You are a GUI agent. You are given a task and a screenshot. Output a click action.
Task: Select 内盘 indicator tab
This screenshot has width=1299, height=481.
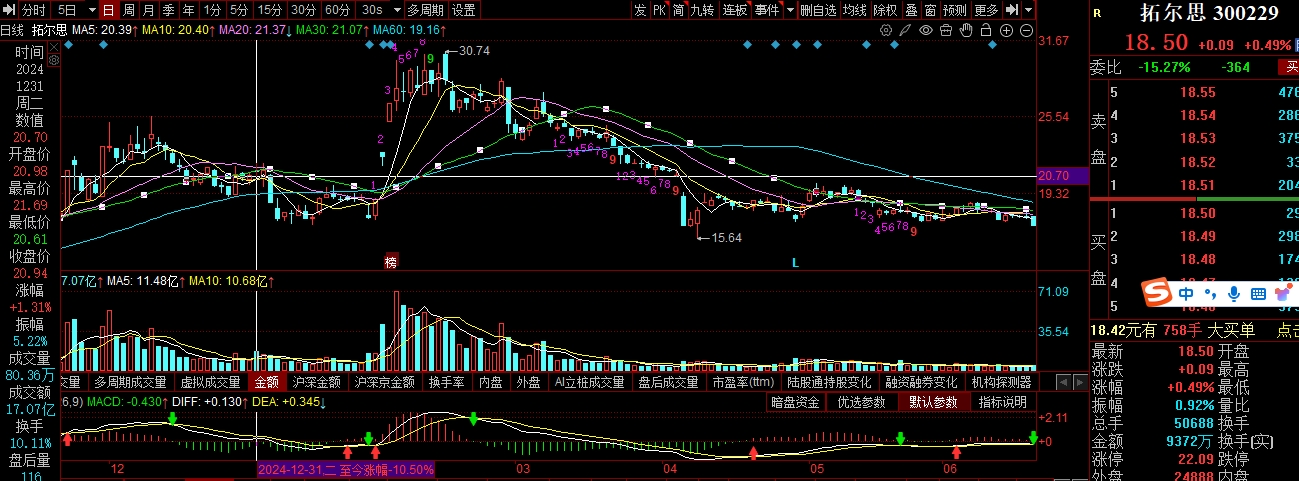tap(490, 382)
